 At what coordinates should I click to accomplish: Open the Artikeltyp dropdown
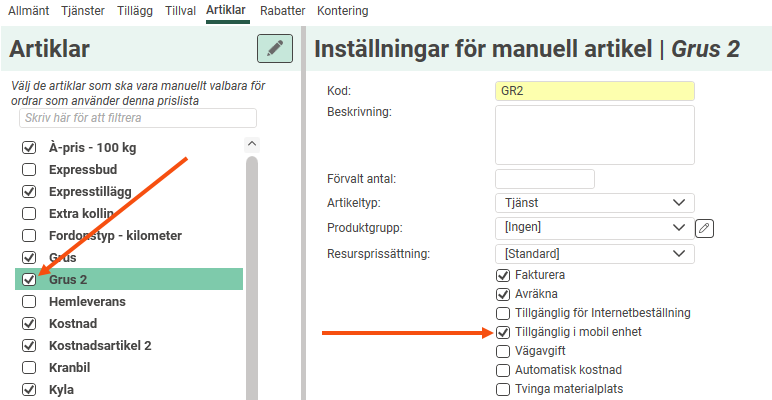[x=594, y=203]
